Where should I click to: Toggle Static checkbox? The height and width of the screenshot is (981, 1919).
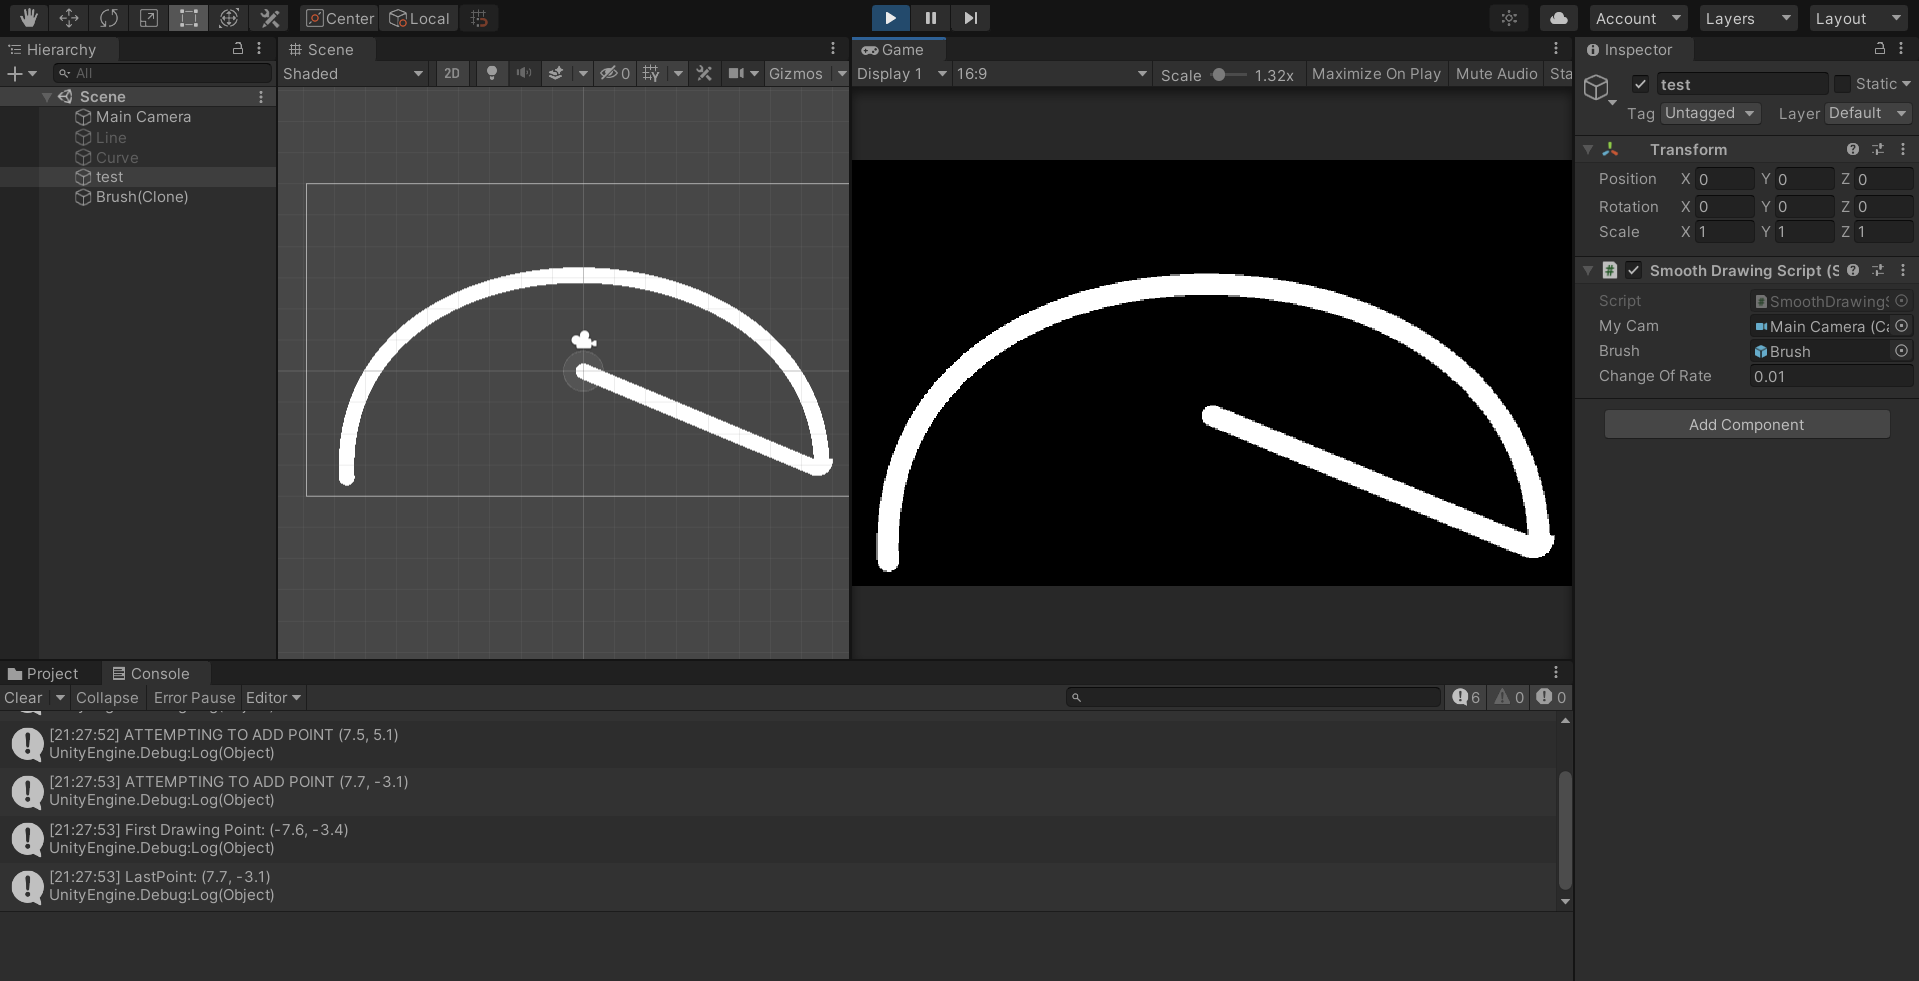point(1842,84)
